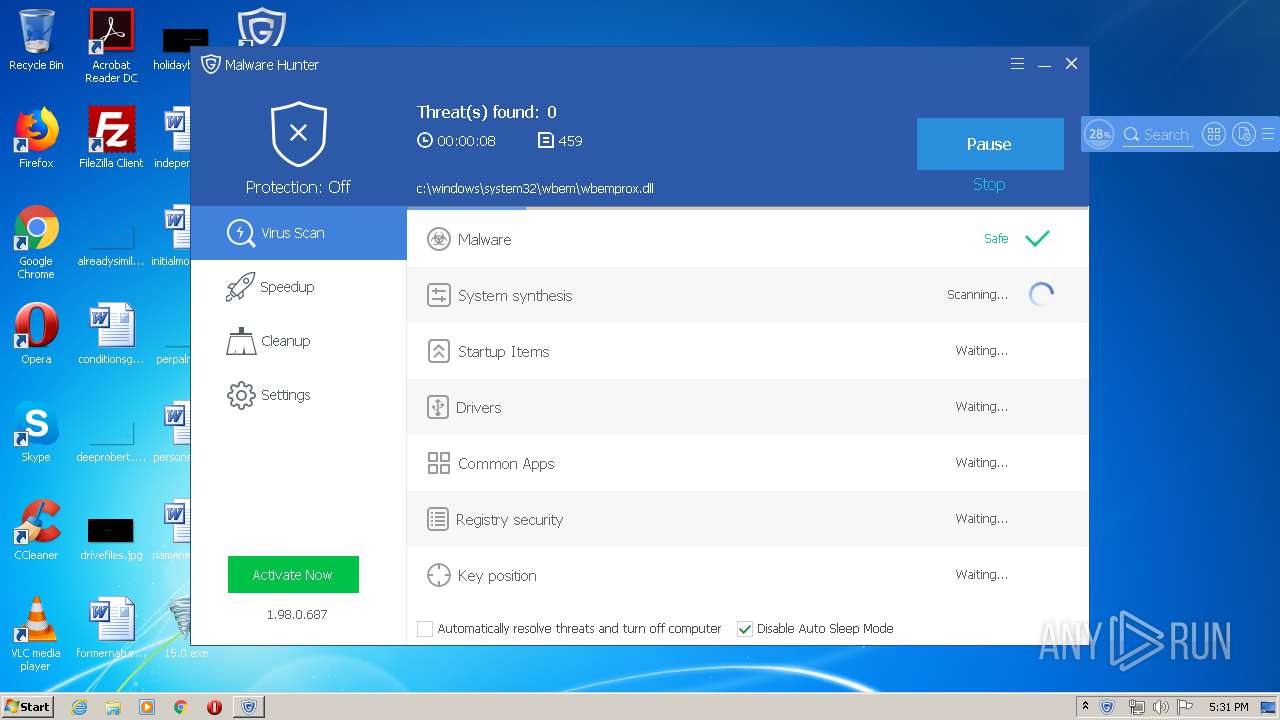
Task: Click the widget file history icon
Action: [x=1243, y=134]
